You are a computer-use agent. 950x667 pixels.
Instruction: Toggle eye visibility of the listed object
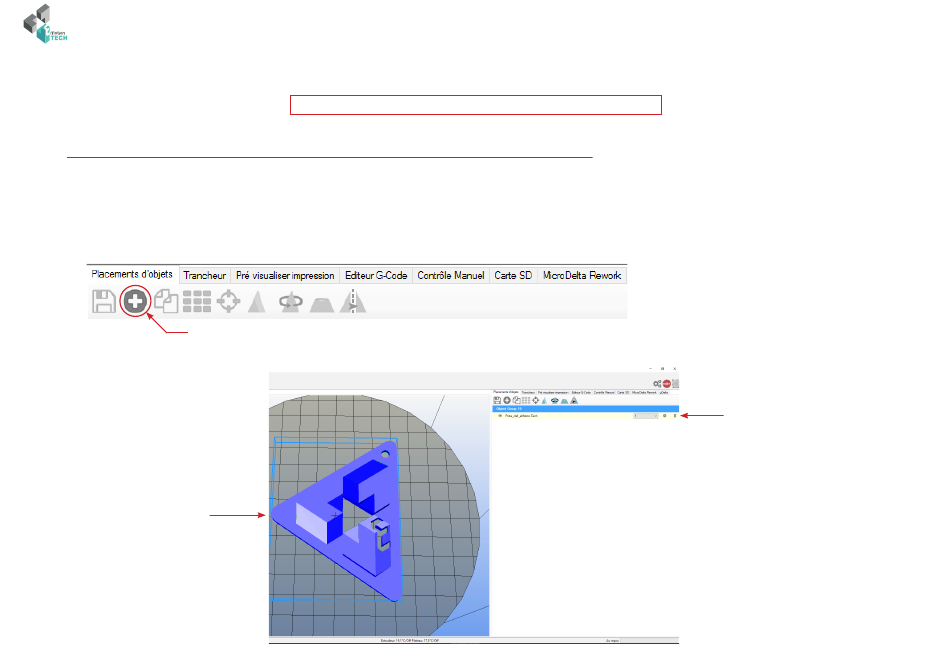pyautogui.click(x=500, y=416)
